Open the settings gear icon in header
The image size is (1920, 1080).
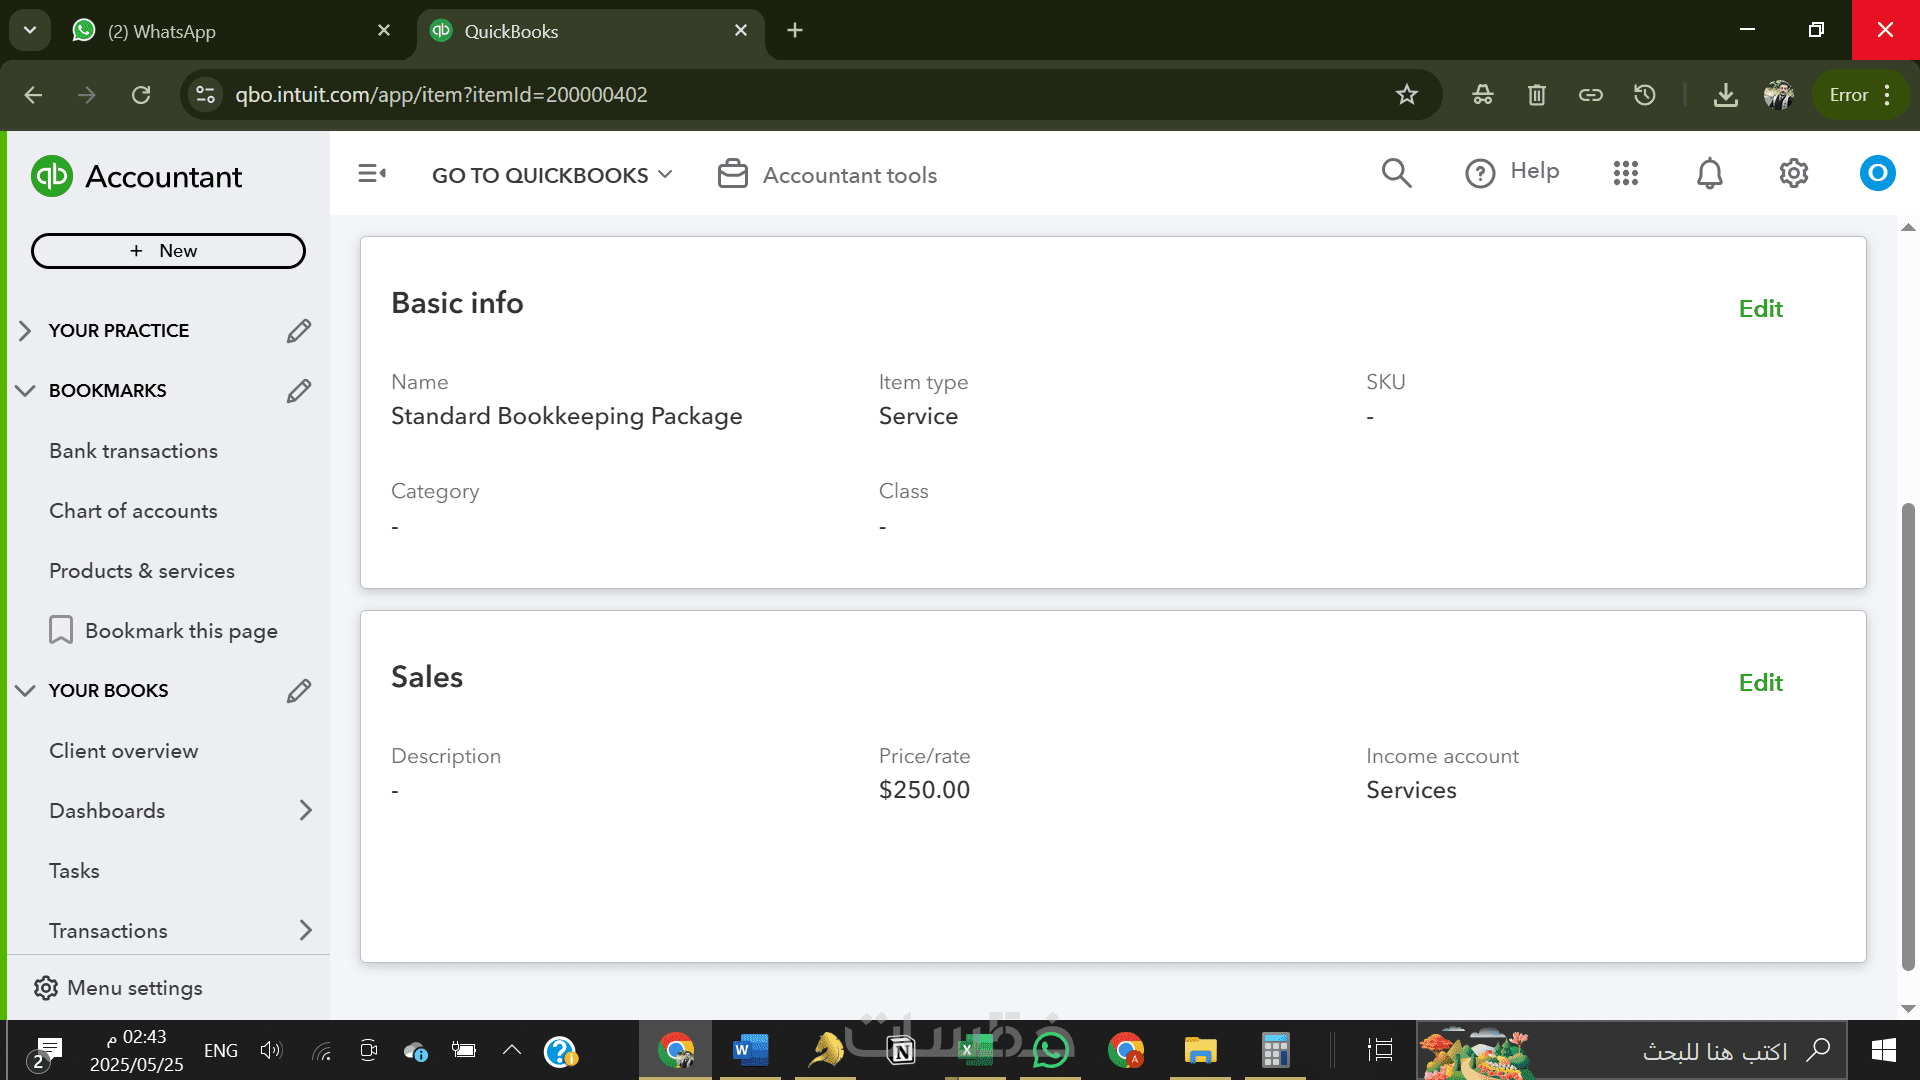[x=1793, y=174]
